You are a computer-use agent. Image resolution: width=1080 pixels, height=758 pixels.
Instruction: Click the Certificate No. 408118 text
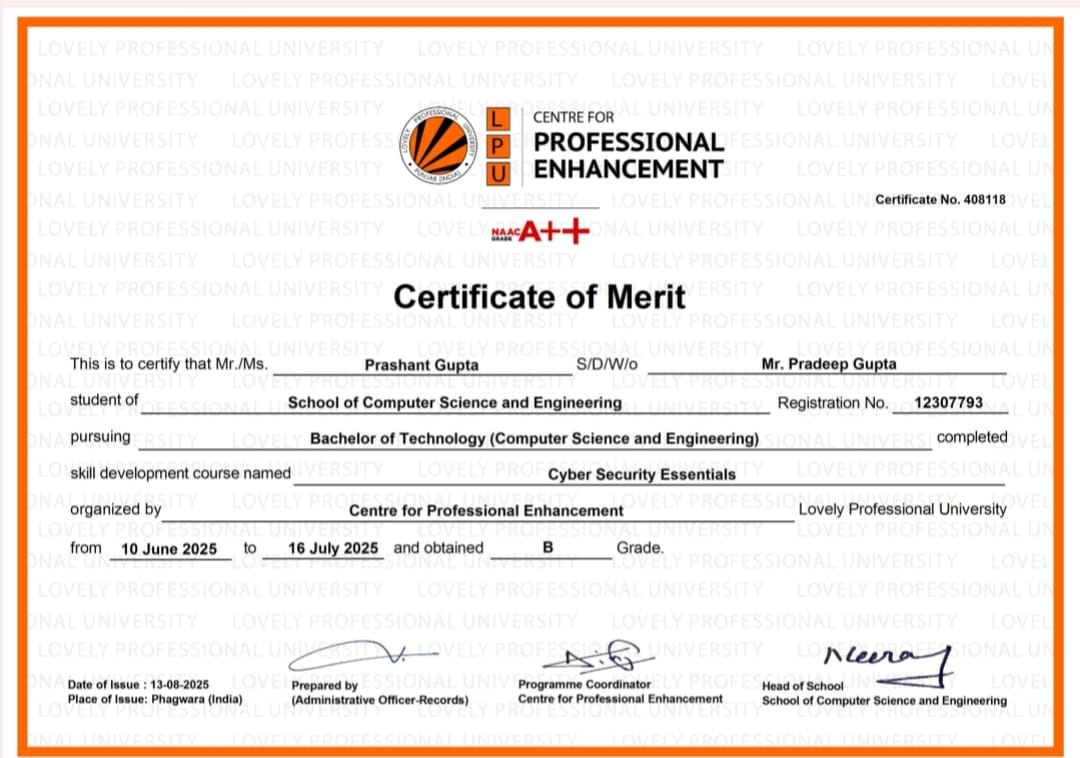pos(940,199)
